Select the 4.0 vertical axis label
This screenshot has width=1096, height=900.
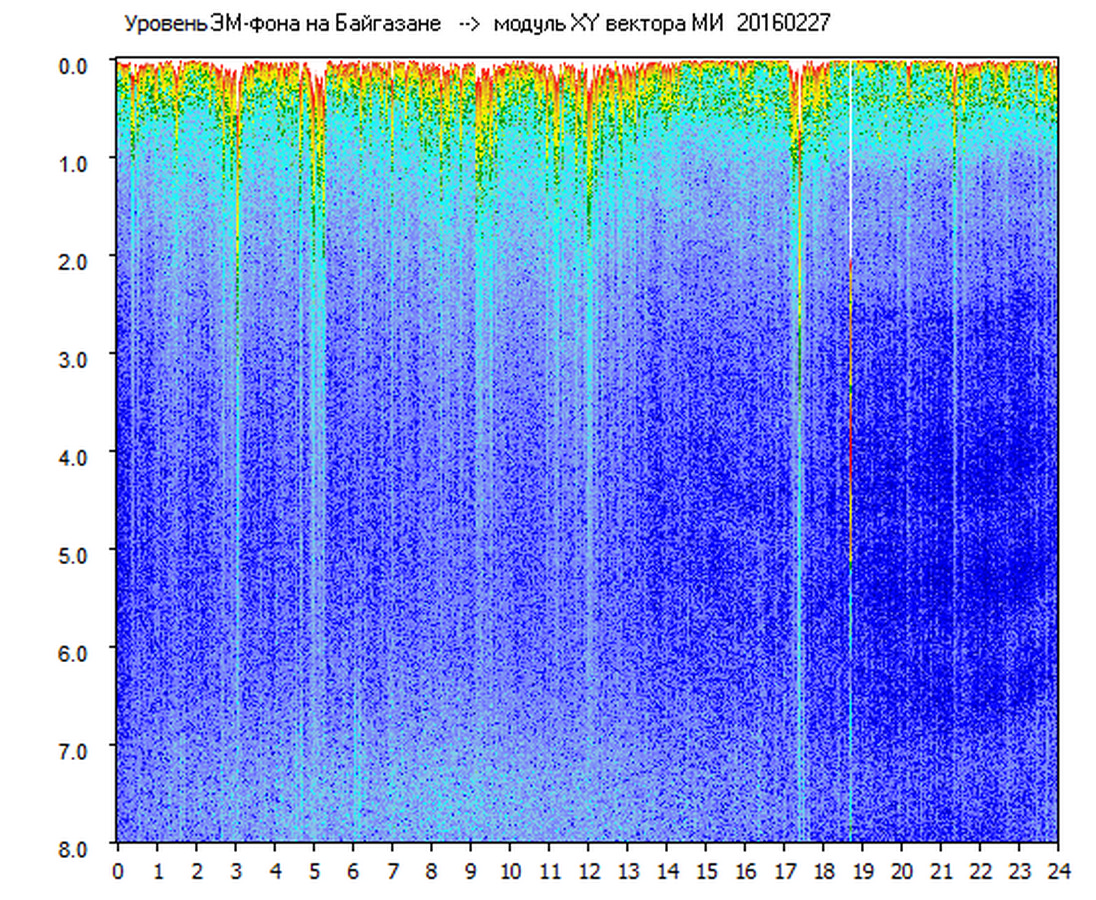click(x=76, y=455)
